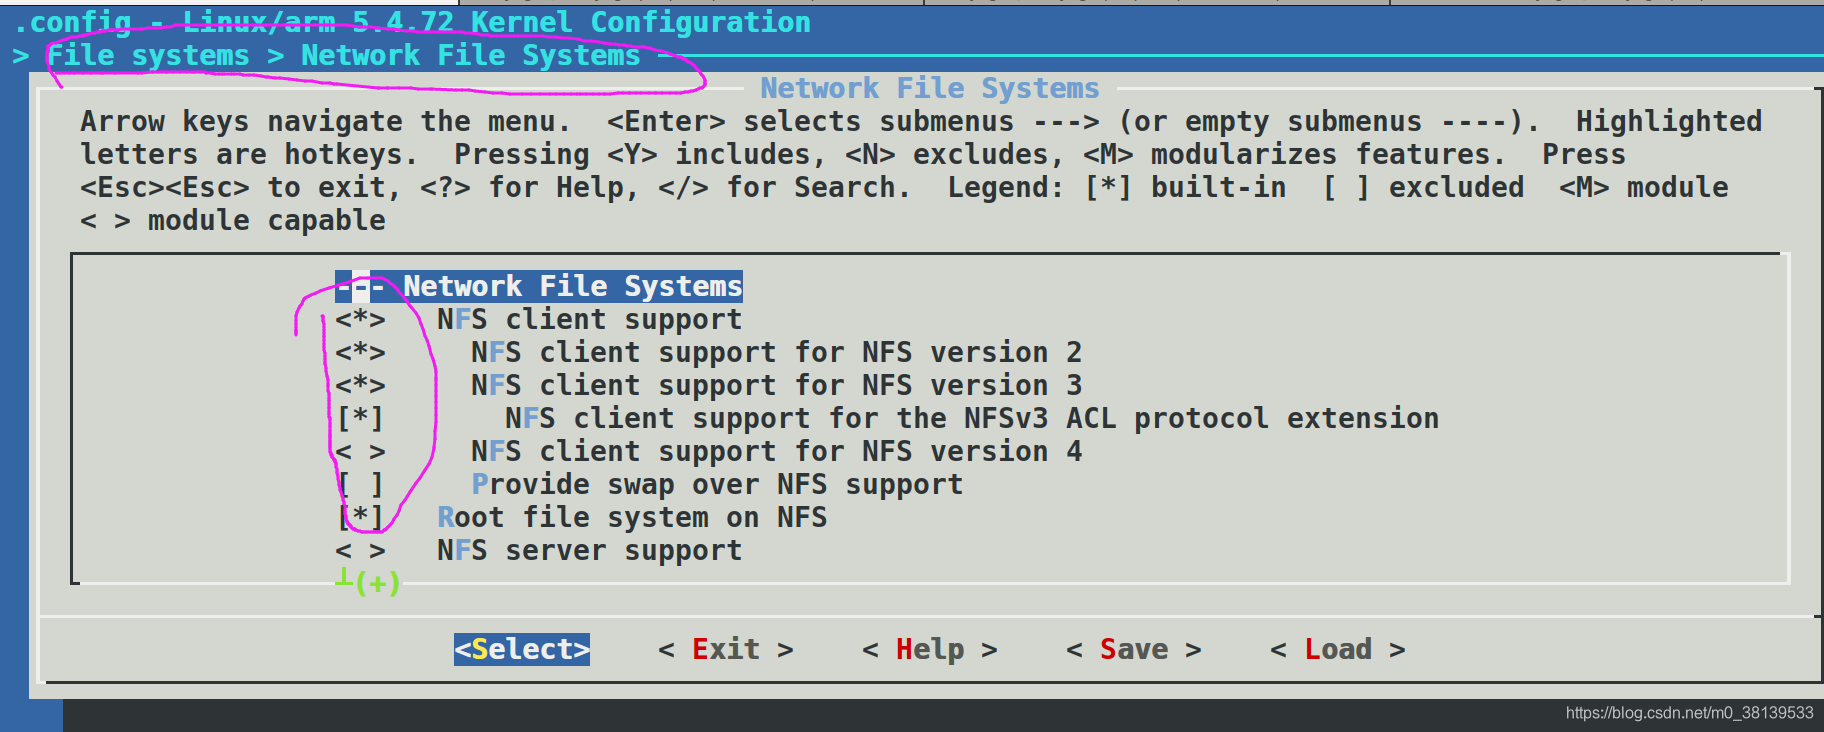Click the Exit button

[726, 650]
